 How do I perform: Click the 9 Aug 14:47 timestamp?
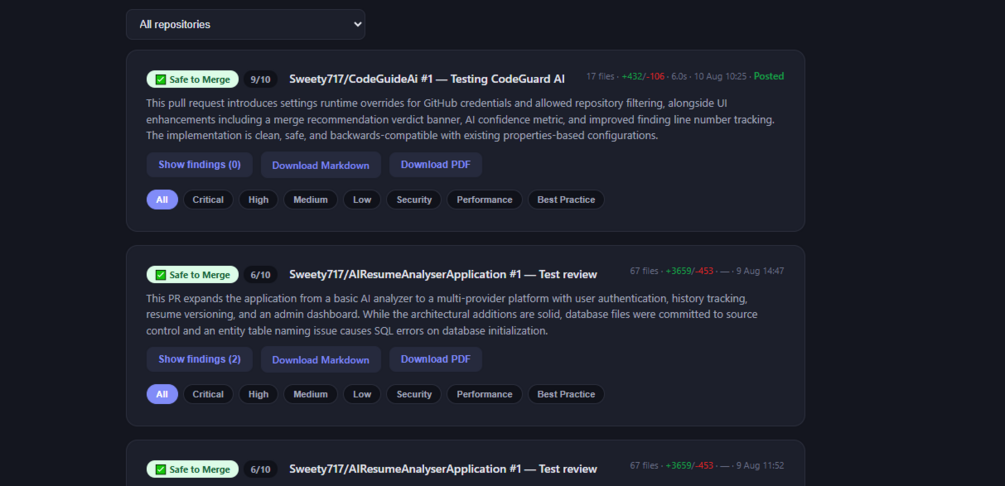coord(760,271)
